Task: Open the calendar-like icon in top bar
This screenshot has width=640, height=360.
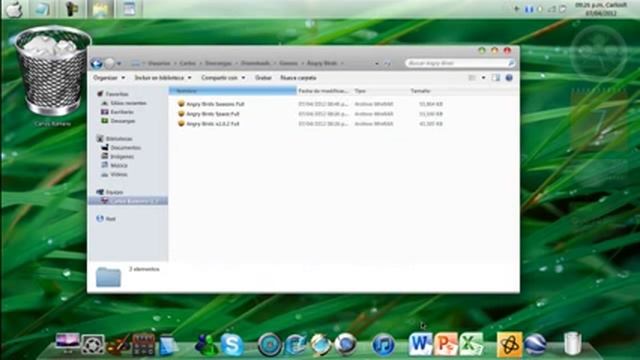Action: [129, 9]
